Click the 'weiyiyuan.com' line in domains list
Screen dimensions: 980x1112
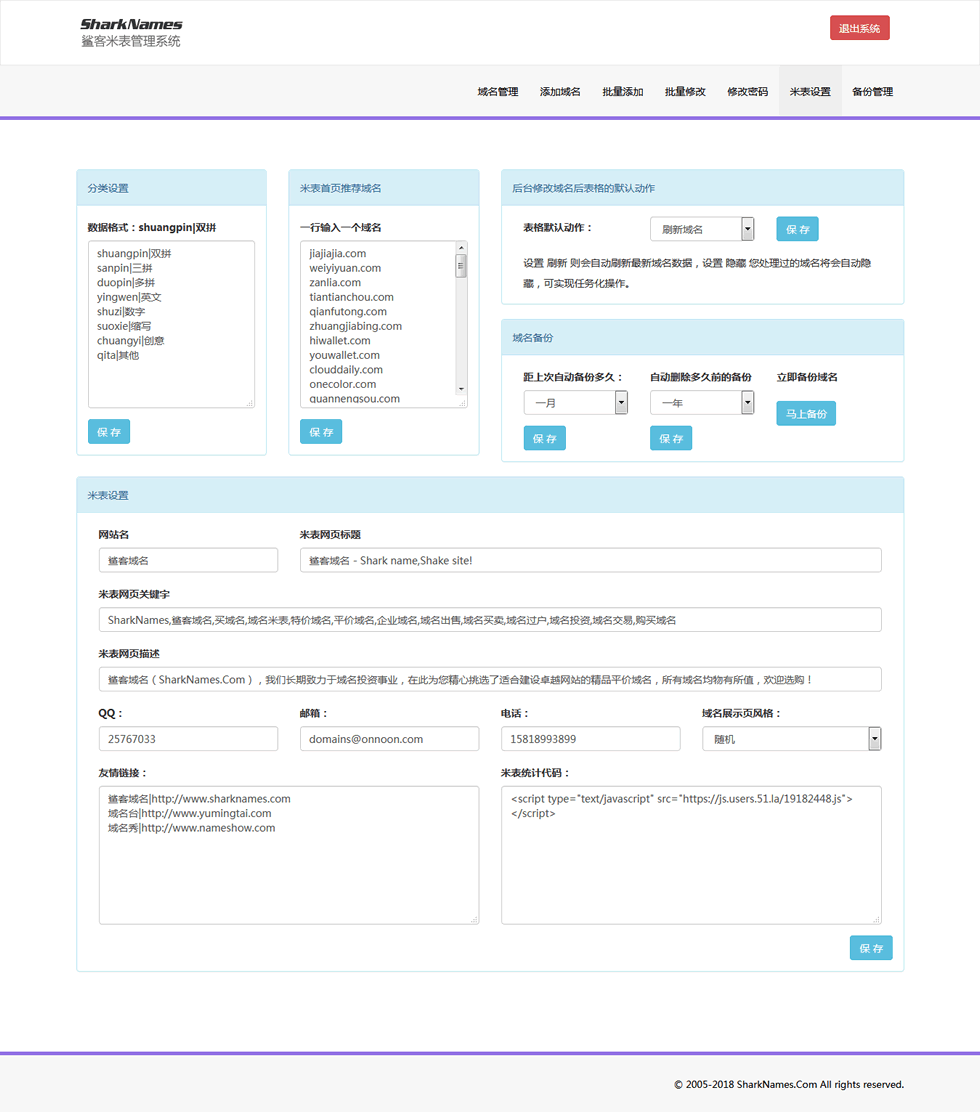point(345,268)
